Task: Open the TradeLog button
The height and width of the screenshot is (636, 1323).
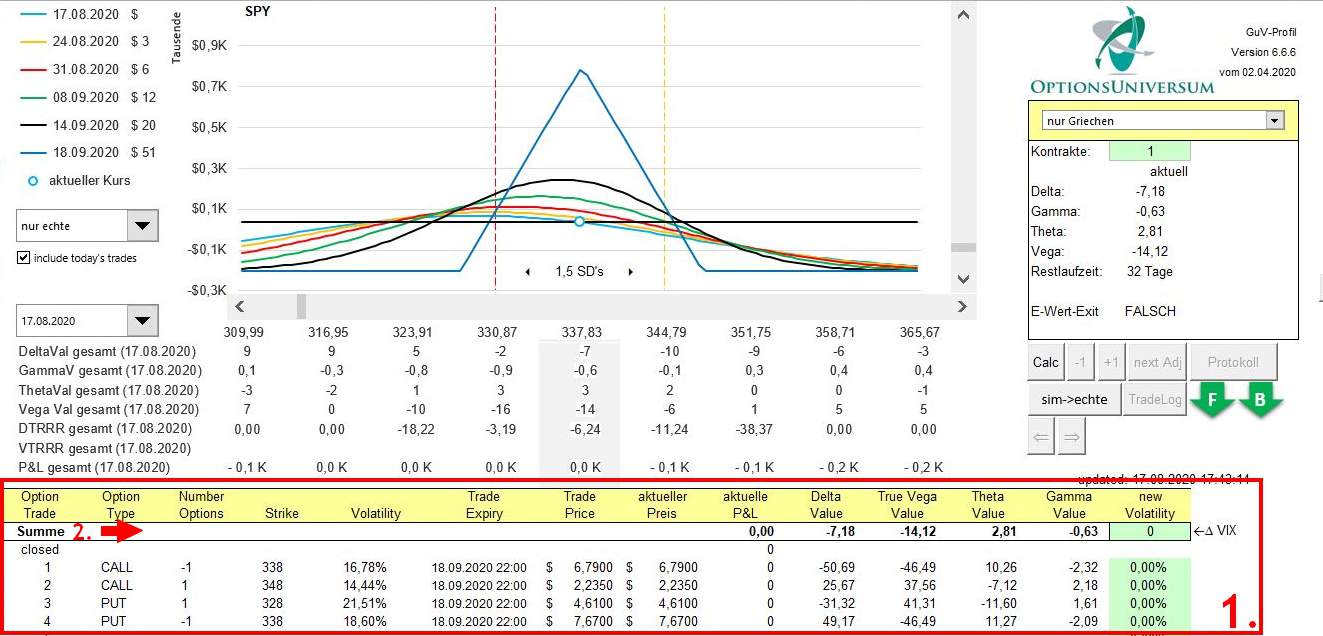Action: pos(1155,399)
